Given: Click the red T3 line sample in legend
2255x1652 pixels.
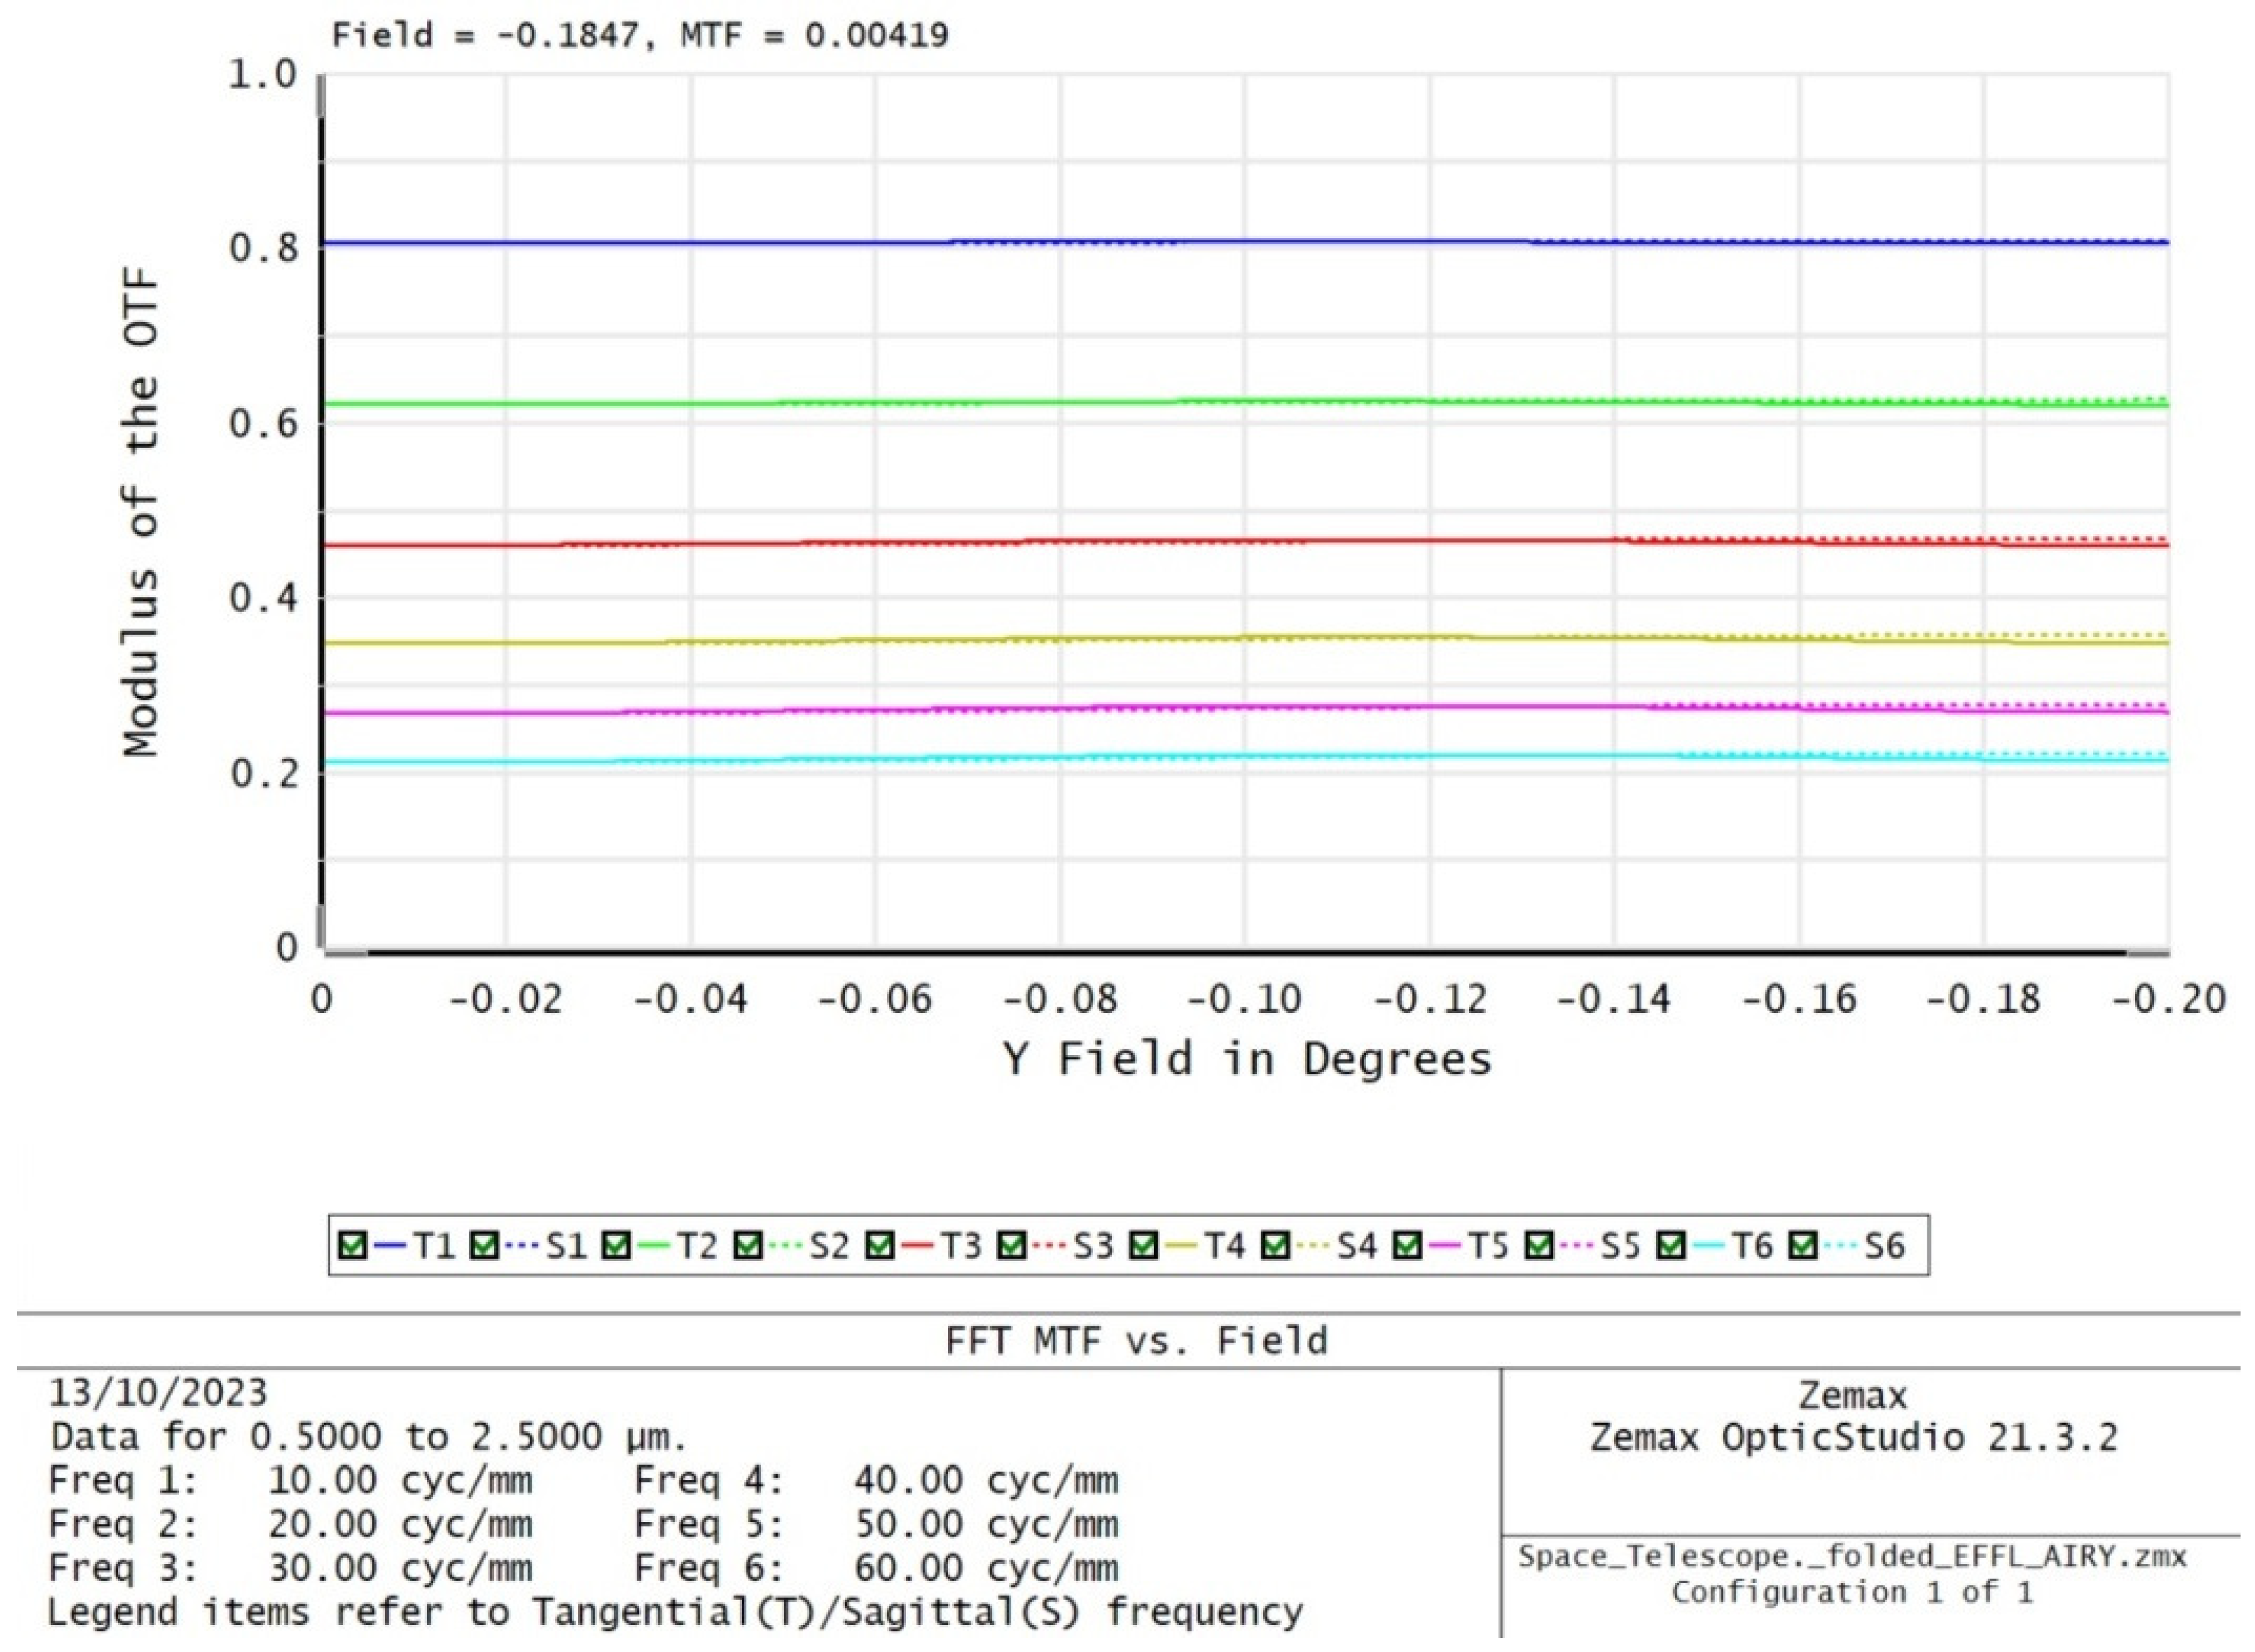Looking at the screenshot, I should click(917, 1246).
